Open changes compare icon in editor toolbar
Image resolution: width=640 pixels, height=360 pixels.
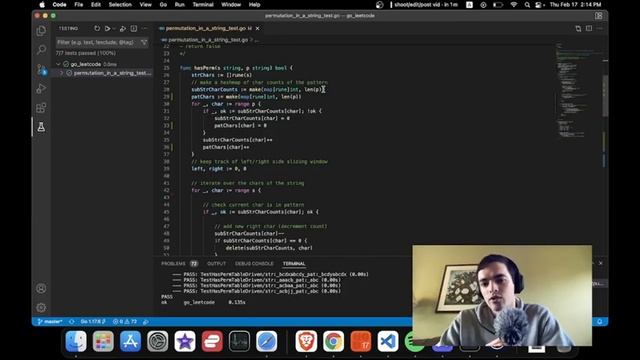[578, 29]
